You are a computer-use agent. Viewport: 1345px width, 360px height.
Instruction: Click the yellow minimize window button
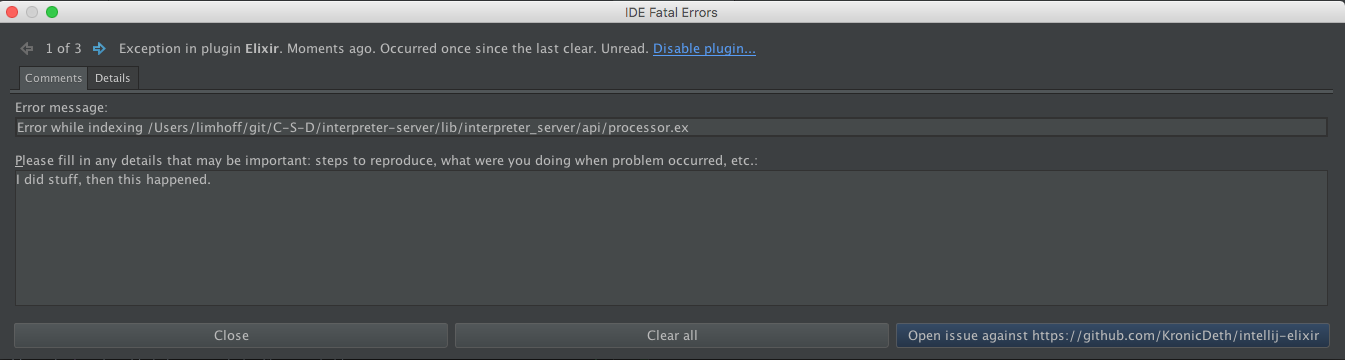click(x=33, y=12)
